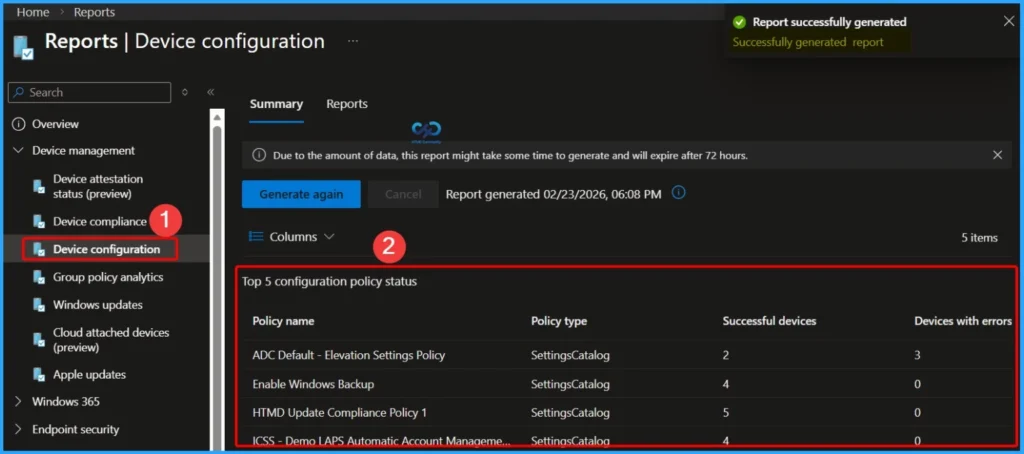Open Windows updates report
This screenshot has height=454, width=1024.
coord(97,305)
